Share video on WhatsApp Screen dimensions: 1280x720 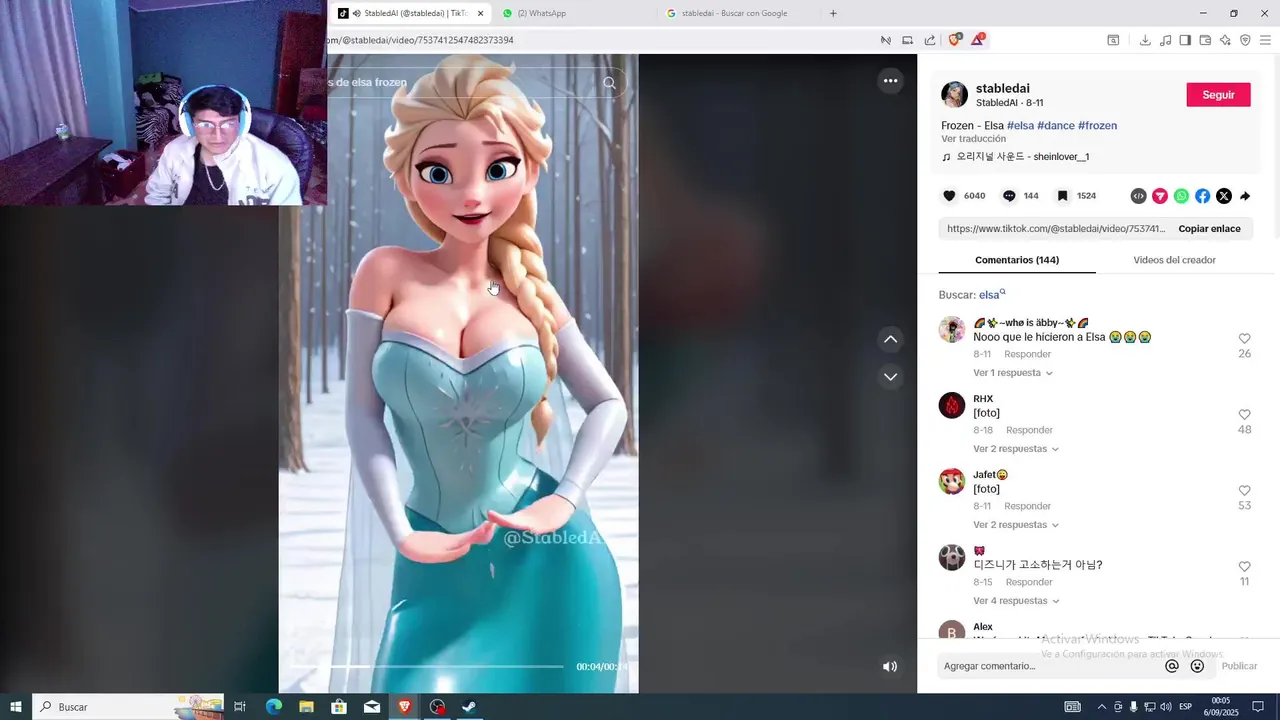point(1181,196)
